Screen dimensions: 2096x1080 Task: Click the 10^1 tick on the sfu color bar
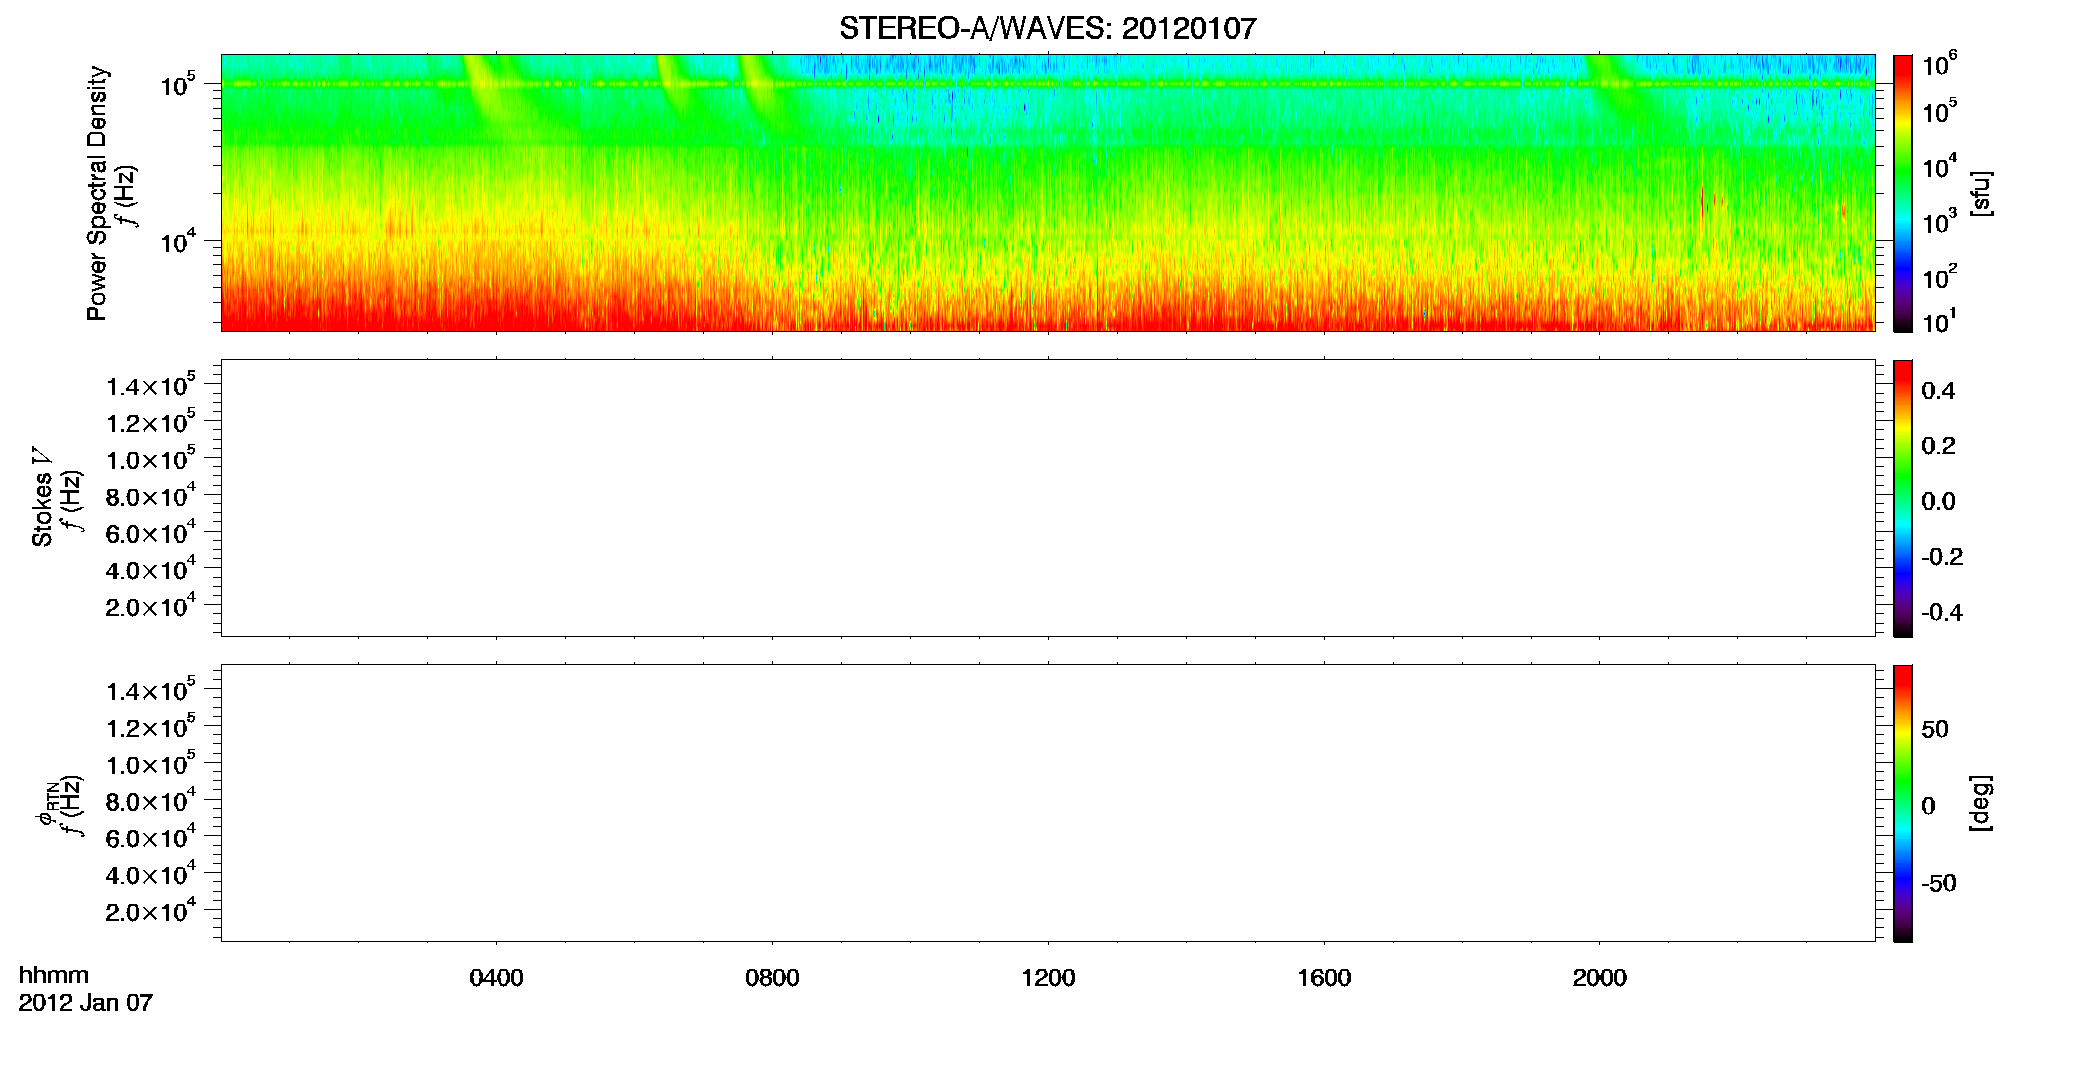(1939, 321)
